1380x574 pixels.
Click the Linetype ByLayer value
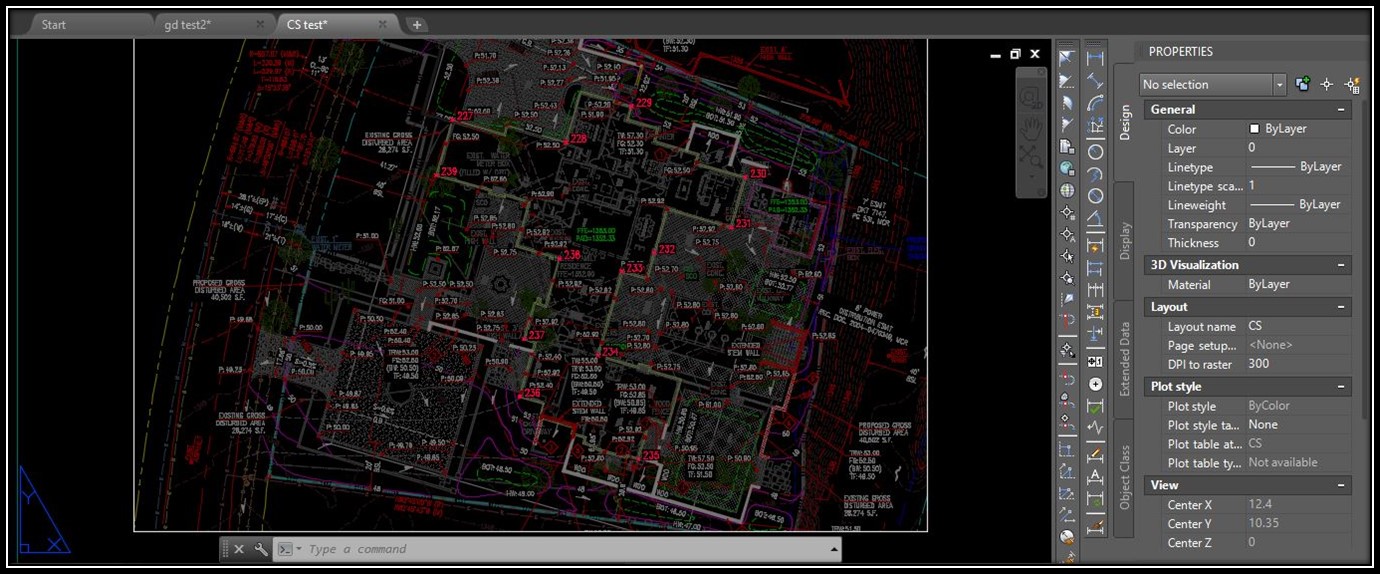1296,167
